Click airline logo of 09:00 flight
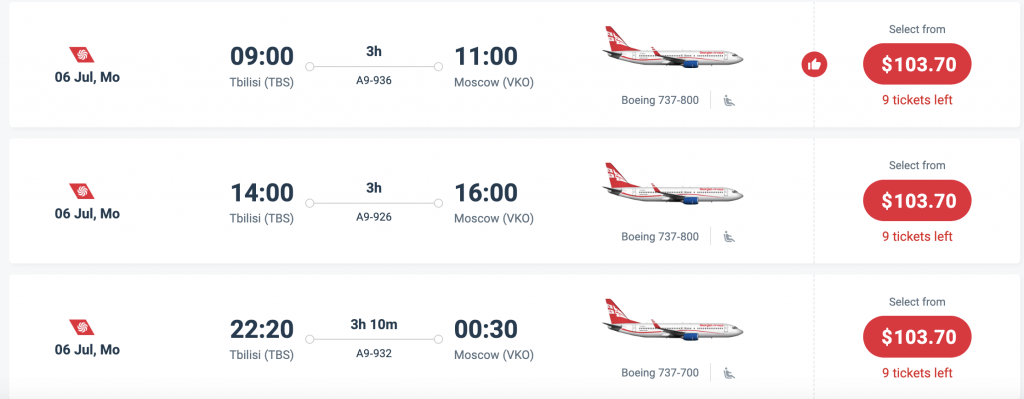This screenshot has height=399, width=1024. 82,55
